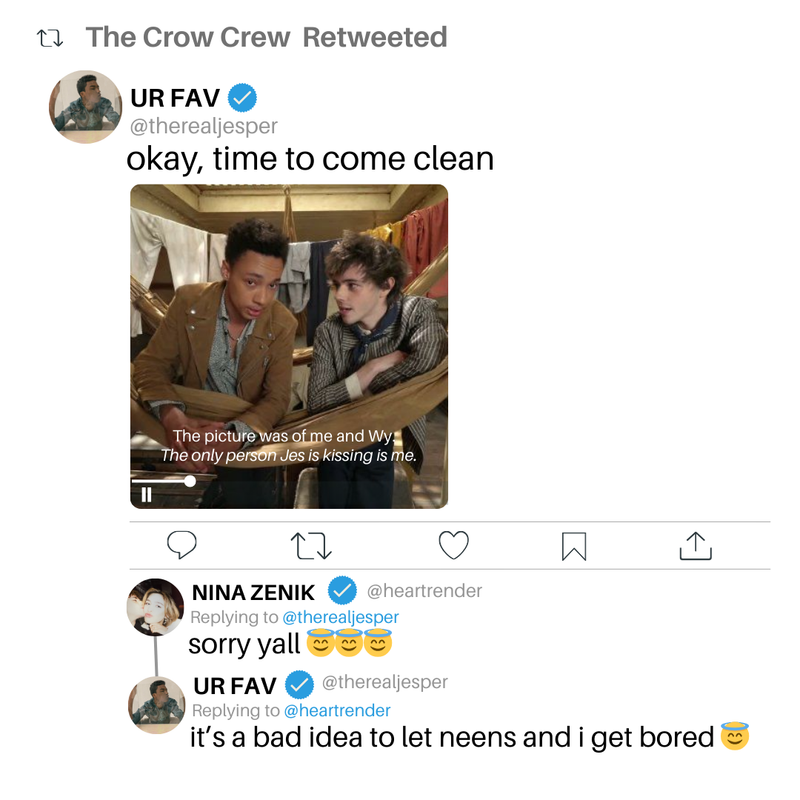Click the retweet icon beside The Crow Crew

50,38
